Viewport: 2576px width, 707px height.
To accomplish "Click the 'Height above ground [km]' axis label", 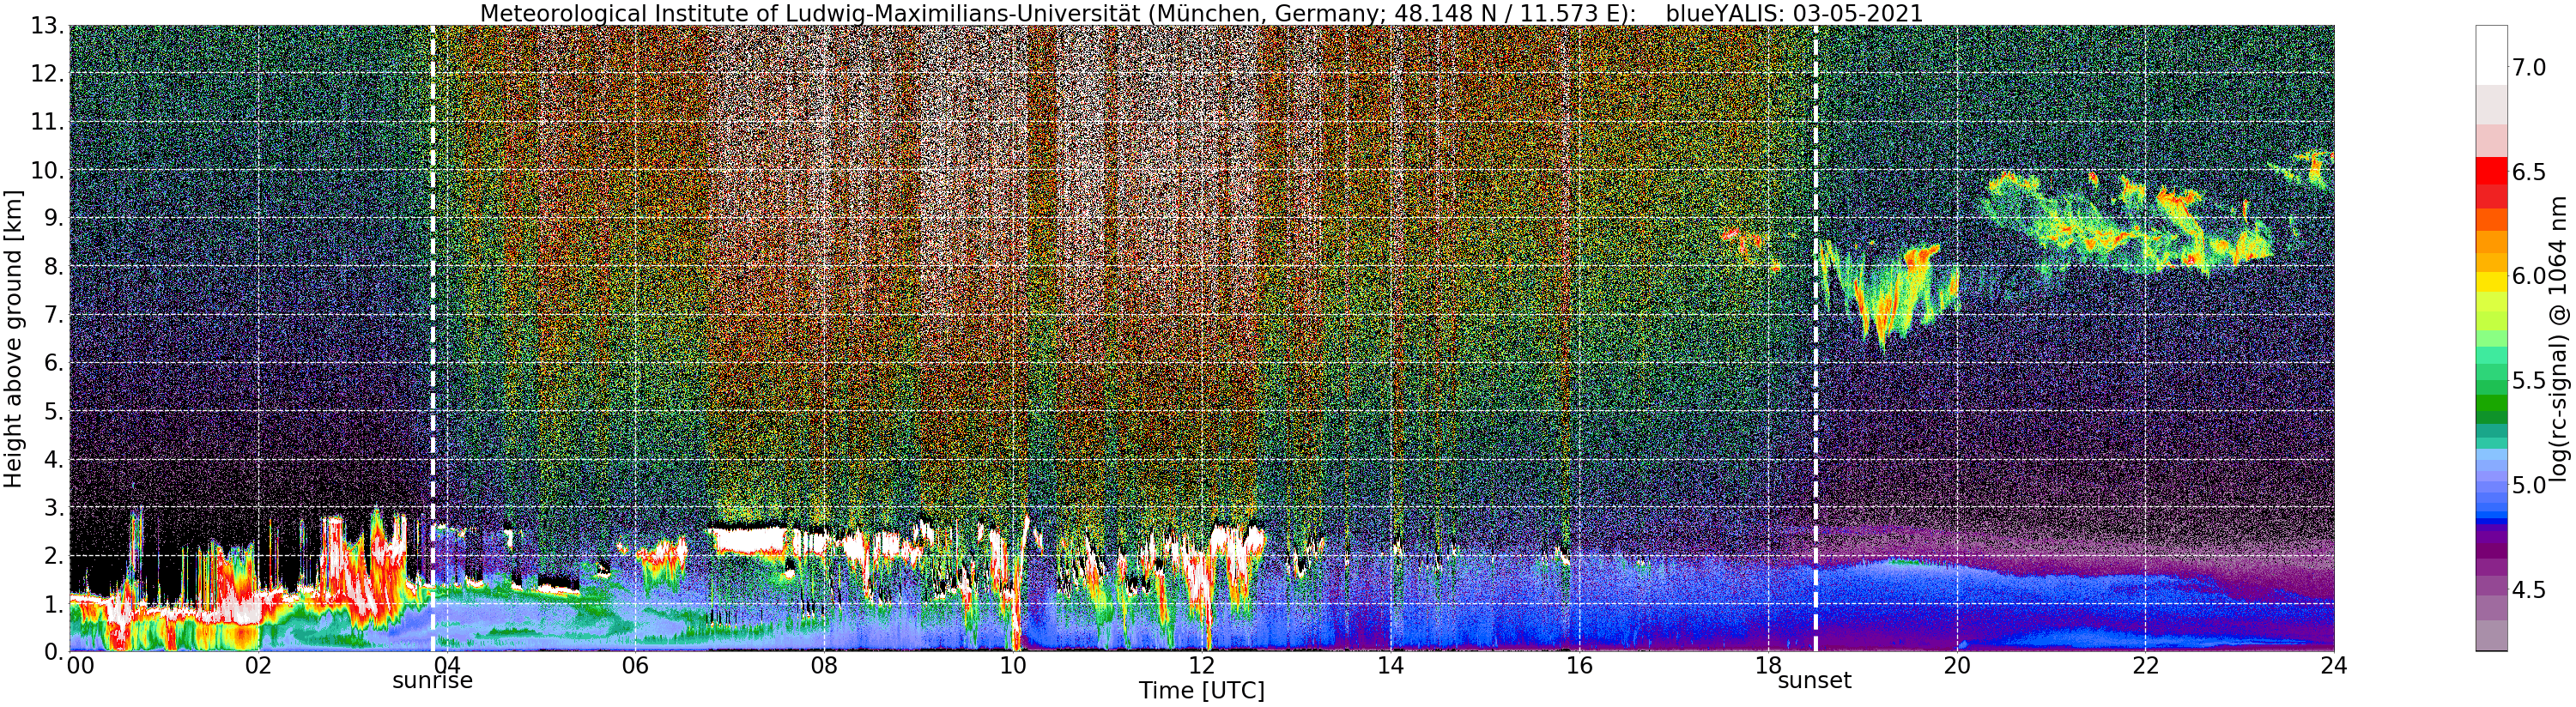I will (x=13, y=339).
